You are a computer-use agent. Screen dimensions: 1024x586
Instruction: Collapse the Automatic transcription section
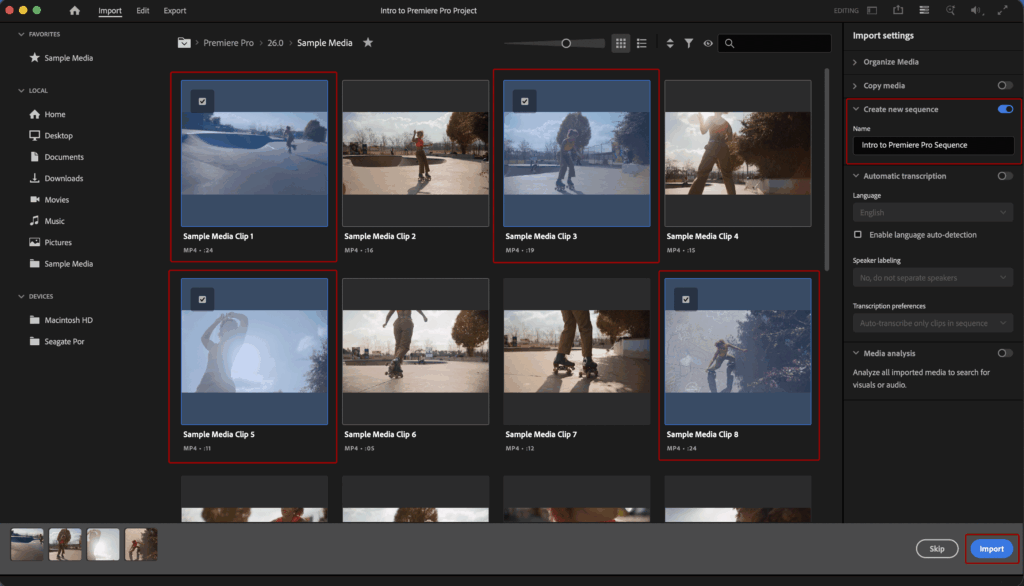coord(856,176)
